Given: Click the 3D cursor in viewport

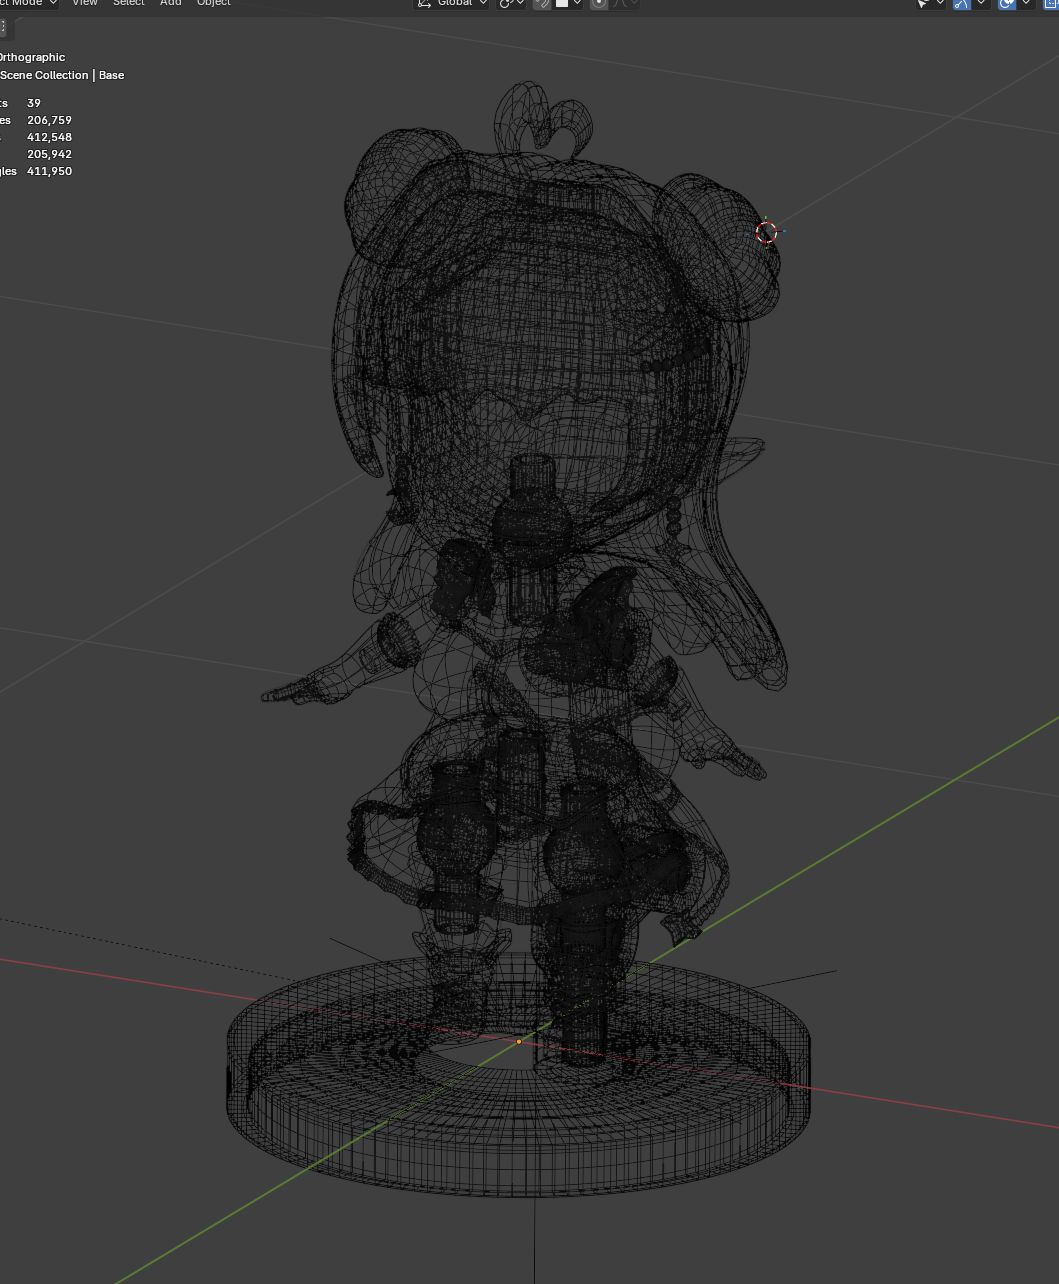Looking at the screenshot, I should (766, 233).
